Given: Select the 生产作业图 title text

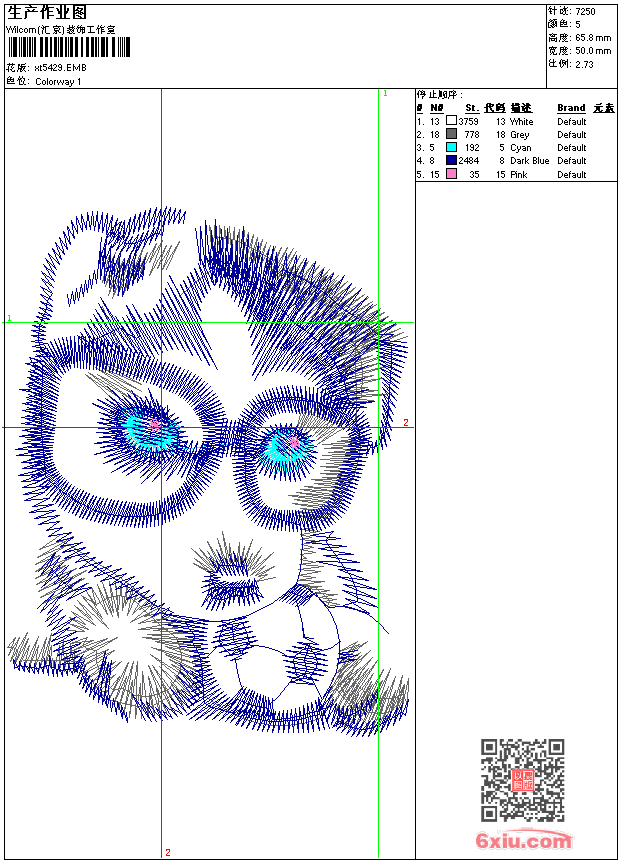Looking at the screenshot, I should click(x=47, y=12).
